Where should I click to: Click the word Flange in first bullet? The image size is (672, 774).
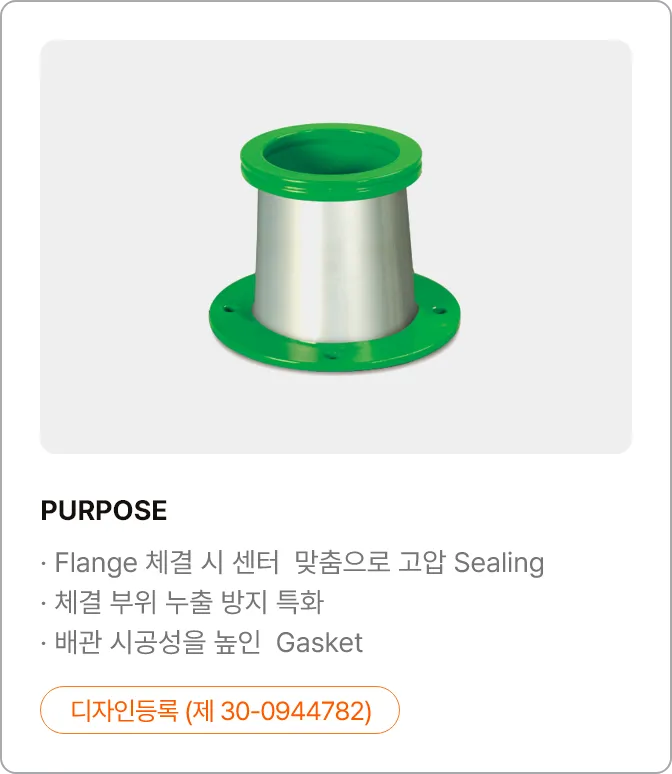96,563
